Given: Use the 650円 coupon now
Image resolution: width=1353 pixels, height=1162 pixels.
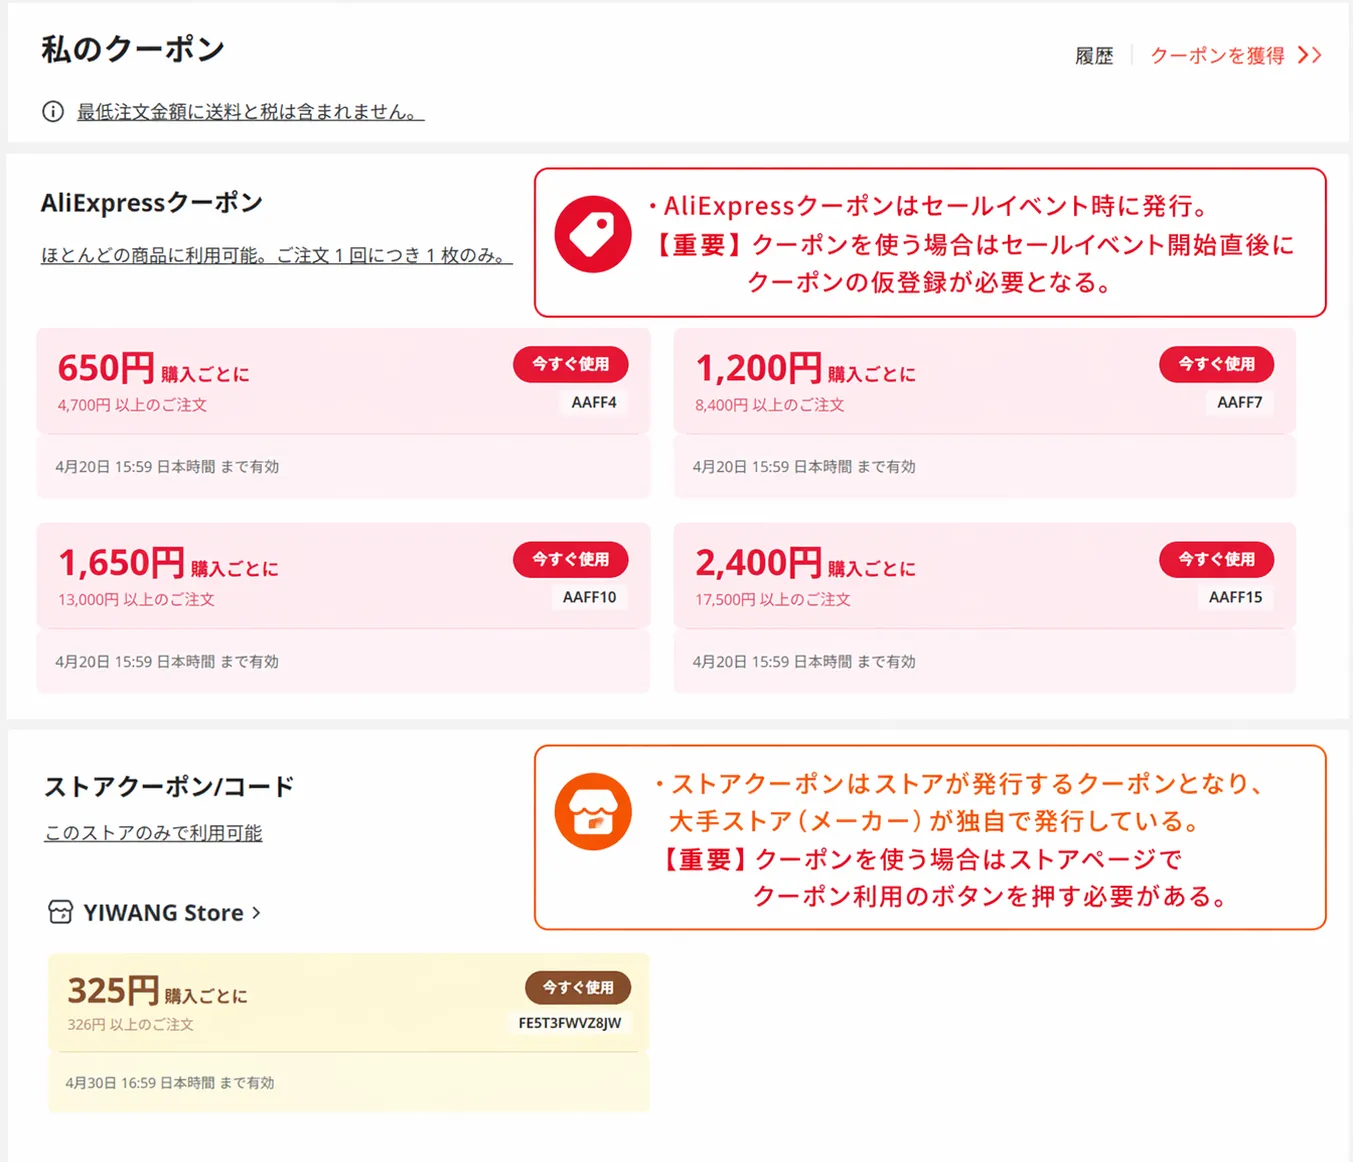Looking at the screenshot, I should [x=570, y=364].
